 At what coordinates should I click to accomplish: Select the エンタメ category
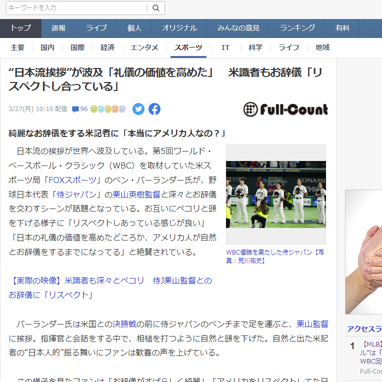click(144, 48)
